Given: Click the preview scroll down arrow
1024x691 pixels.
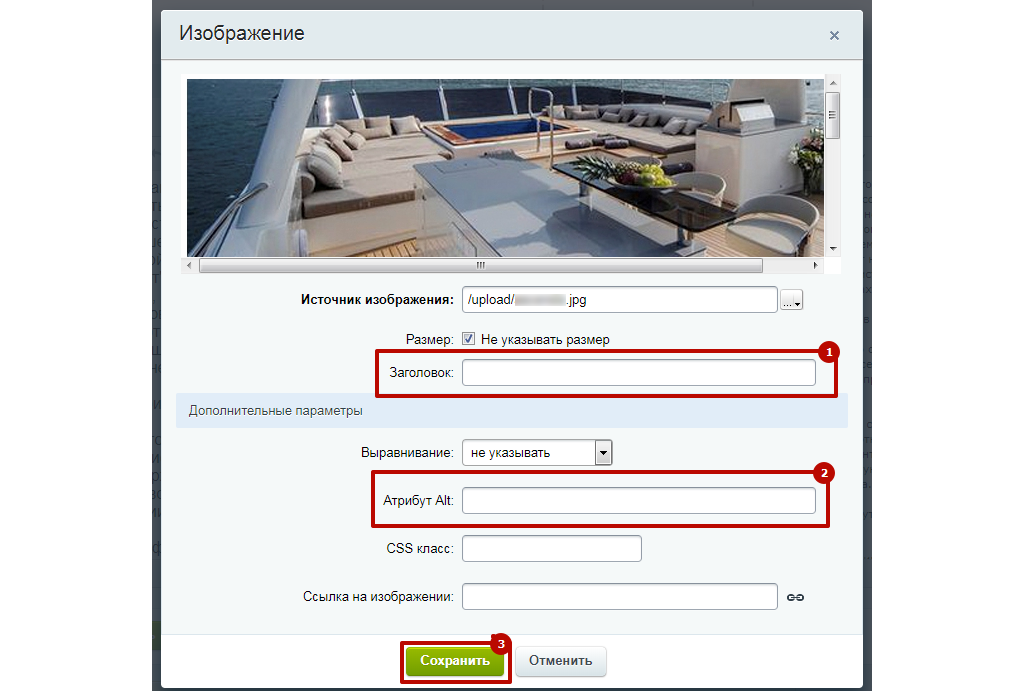Looking at the screenshot, I should click(x=833, y=249).
